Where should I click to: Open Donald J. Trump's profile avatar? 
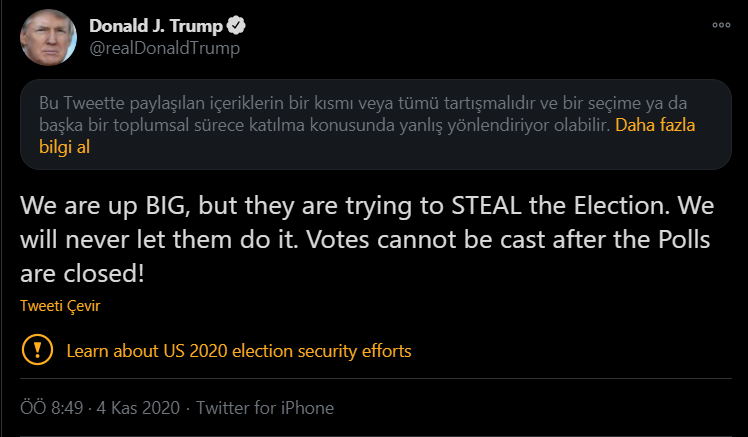click(x=46, y=37)
